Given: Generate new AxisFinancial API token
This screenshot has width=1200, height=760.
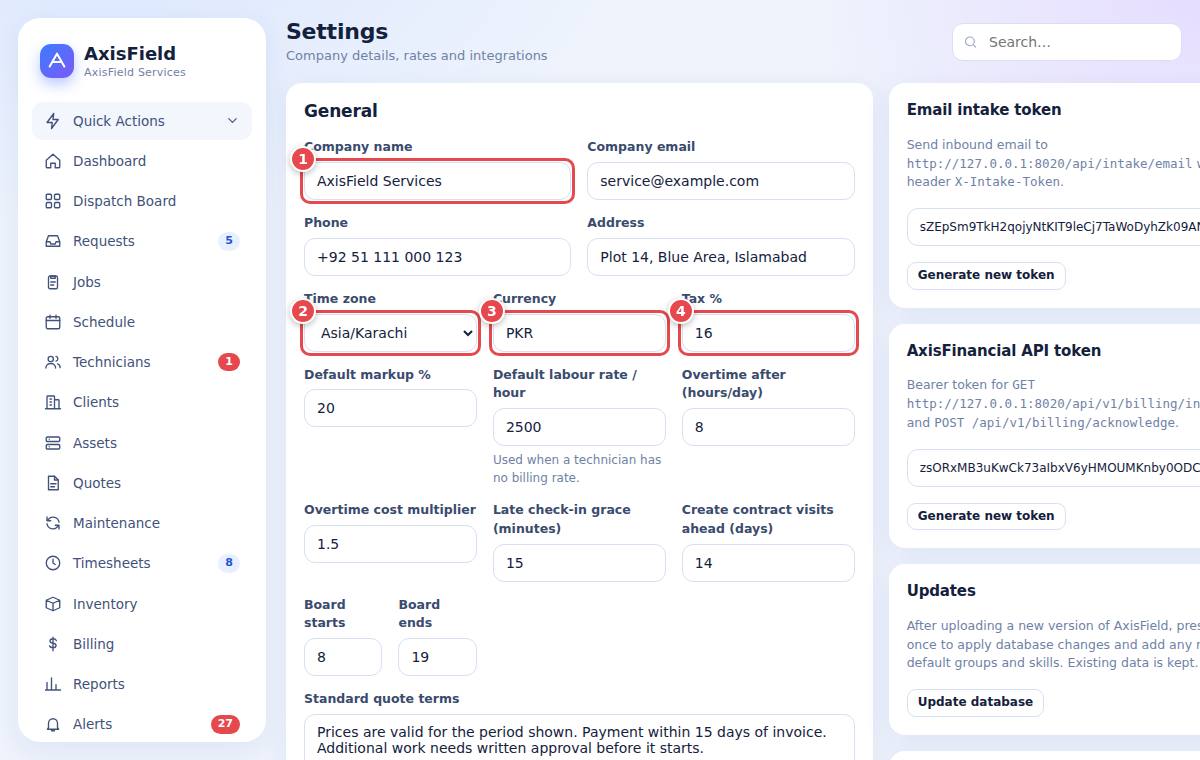Looking at the screenshot, I should pyautogui.click(x=986, y=516).
